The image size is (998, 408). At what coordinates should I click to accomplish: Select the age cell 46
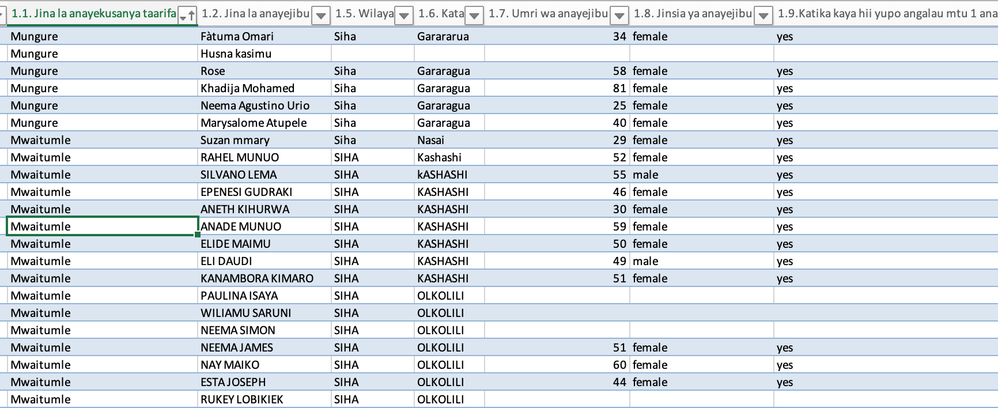558,192
